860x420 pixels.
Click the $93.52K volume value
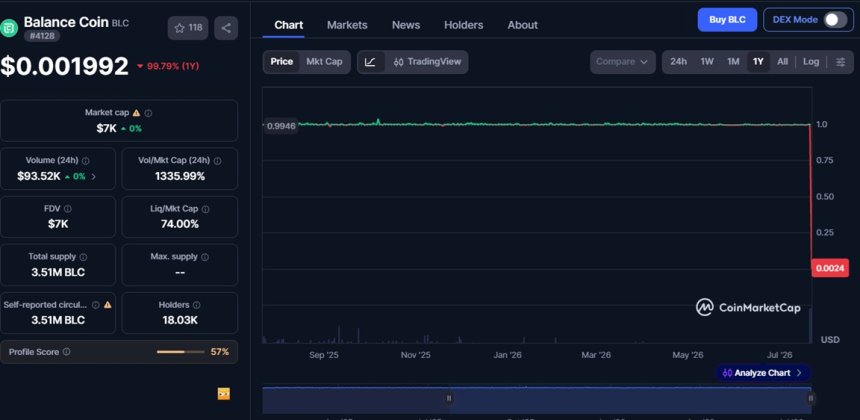pyautogui.click(x=39, y=177)
